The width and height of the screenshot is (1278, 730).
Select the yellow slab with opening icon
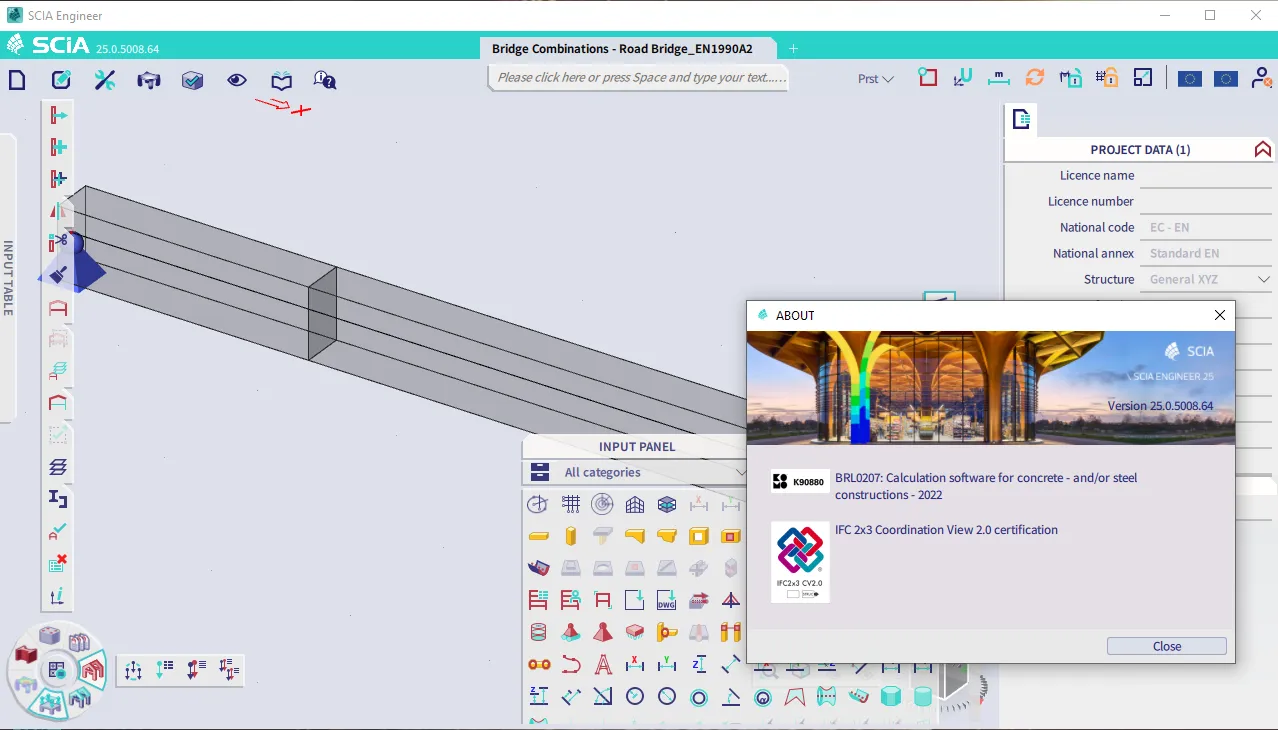(x=699, y=536)
